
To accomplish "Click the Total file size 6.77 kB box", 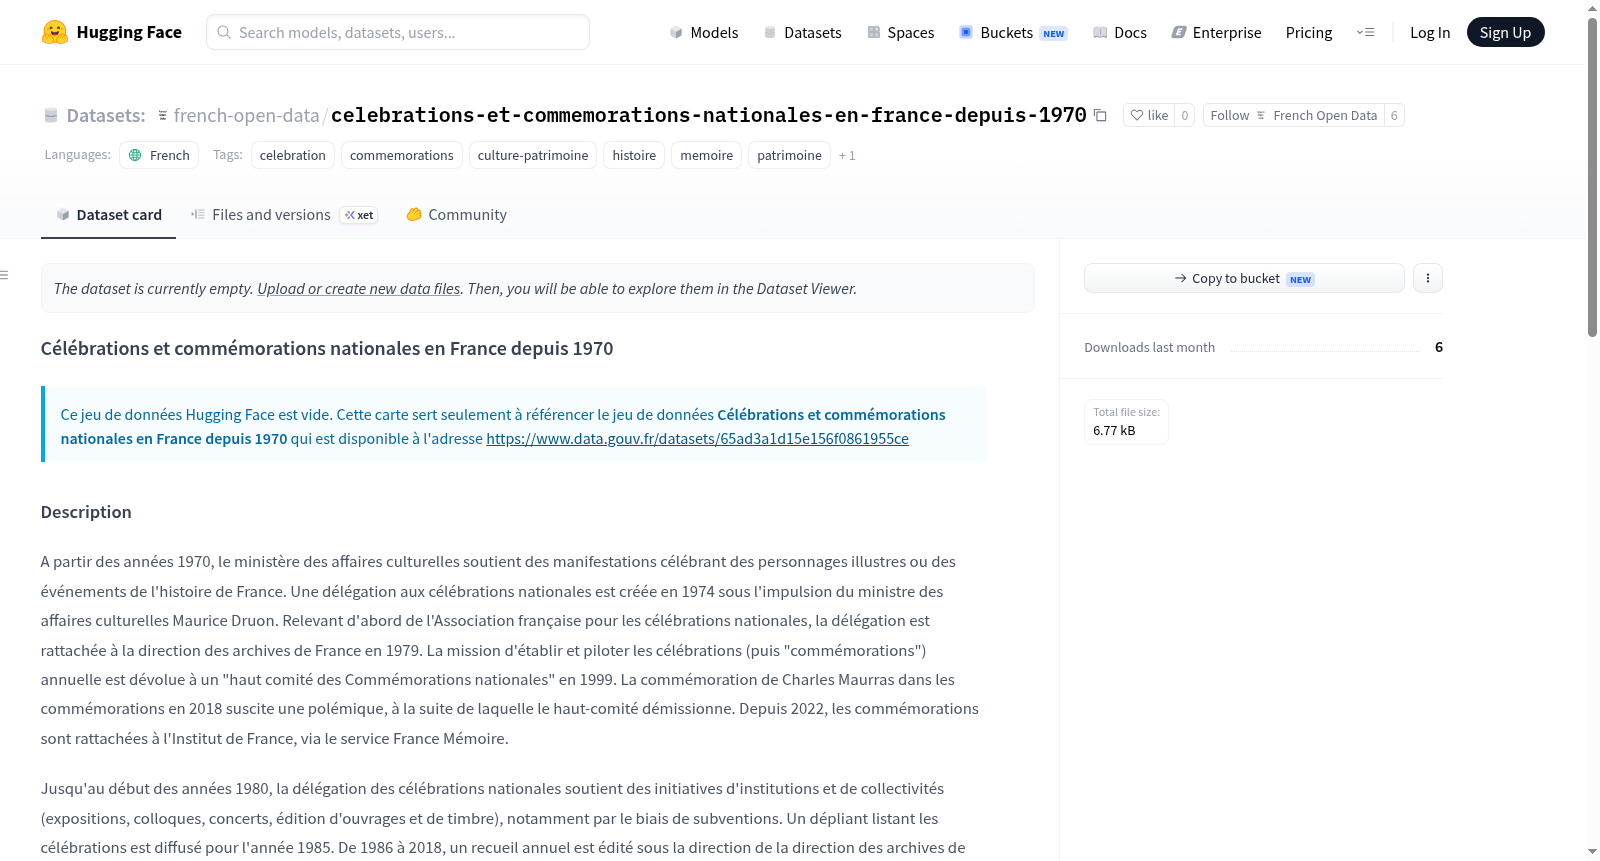I will coord(1127,422).
